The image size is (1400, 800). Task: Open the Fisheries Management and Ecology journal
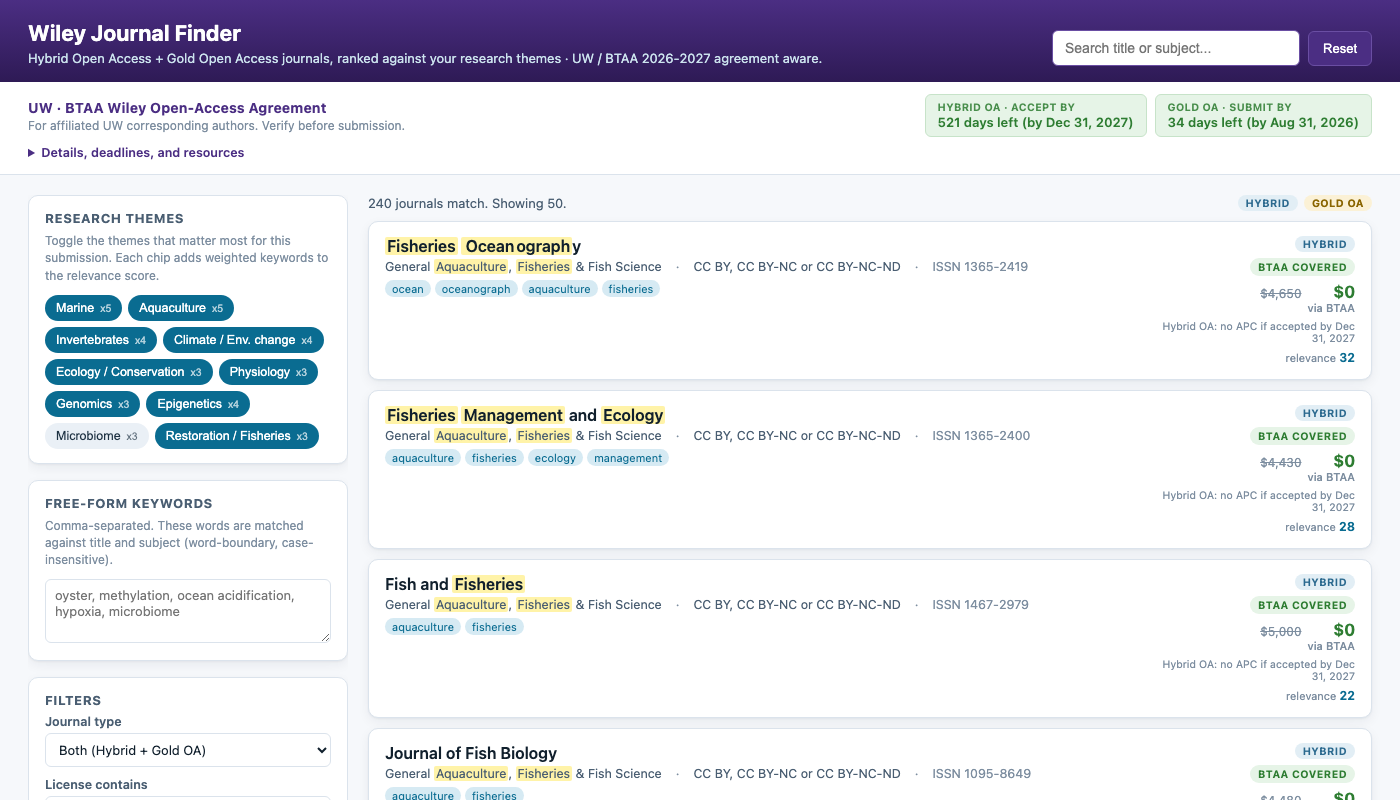[x=525, y=415]
